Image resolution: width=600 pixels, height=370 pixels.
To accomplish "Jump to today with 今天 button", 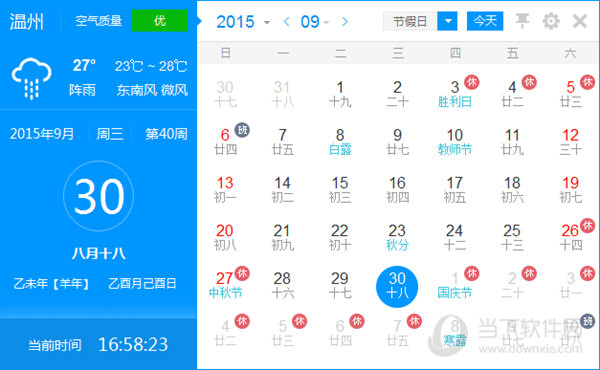I will pos(485,21).
